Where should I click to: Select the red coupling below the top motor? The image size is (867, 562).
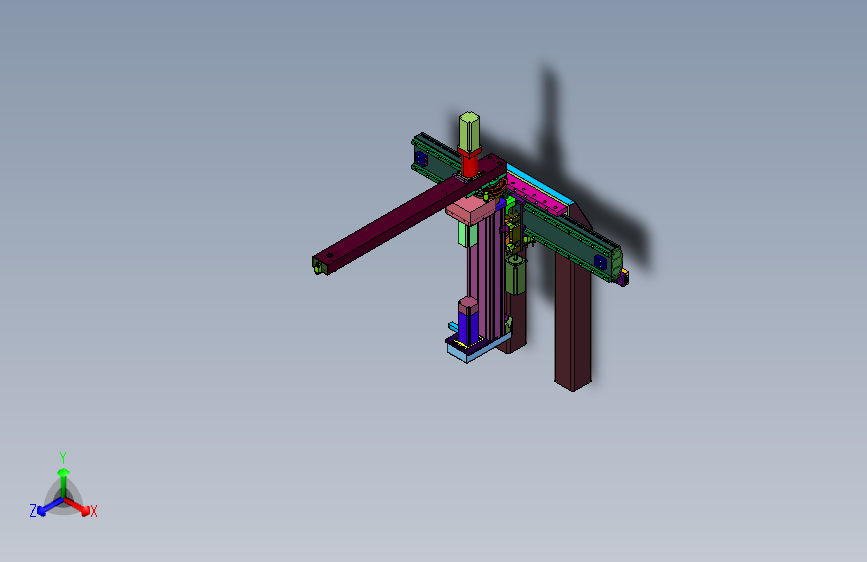(469, 162)
